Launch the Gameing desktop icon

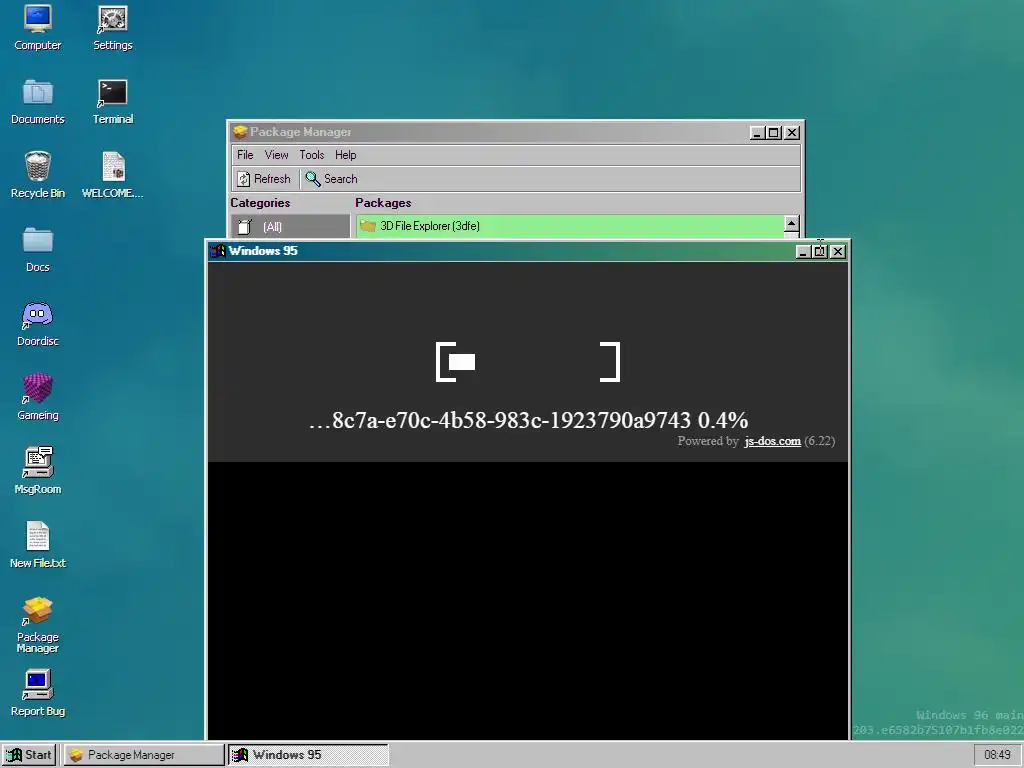point(38,397)
